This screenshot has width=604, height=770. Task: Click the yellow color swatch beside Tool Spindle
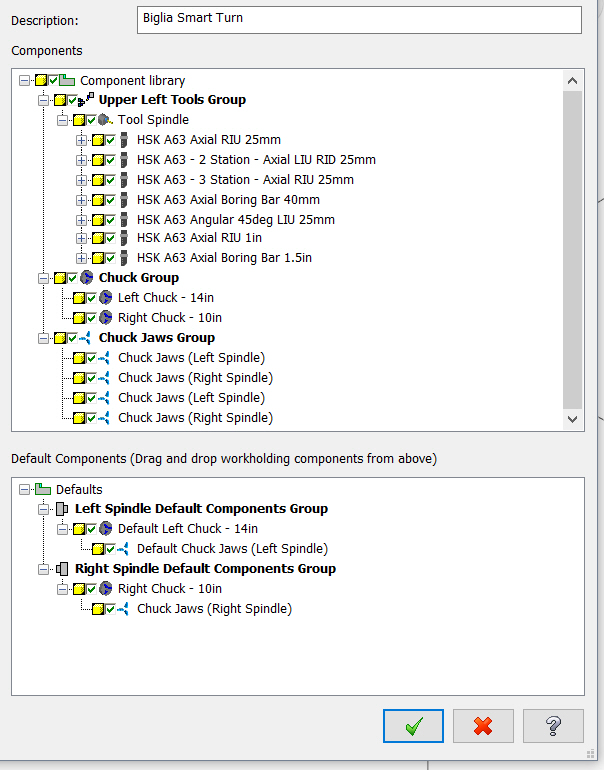coord(79,120)
